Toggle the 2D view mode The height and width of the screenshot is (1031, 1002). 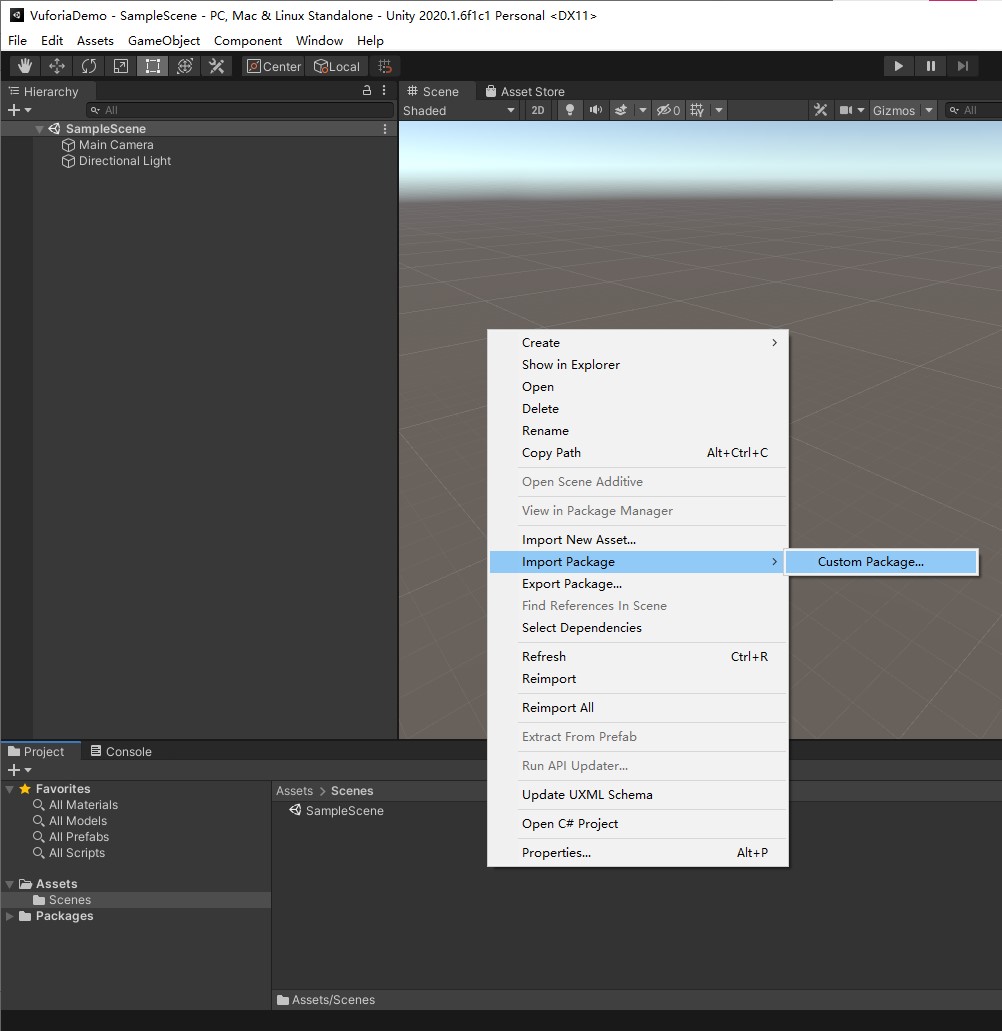point(537,110)
